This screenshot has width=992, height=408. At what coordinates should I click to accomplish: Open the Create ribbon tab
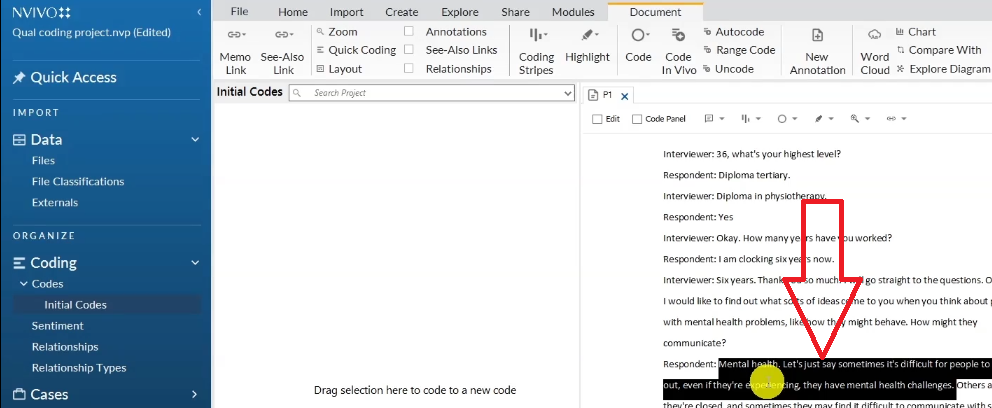[x=401, y=12]
